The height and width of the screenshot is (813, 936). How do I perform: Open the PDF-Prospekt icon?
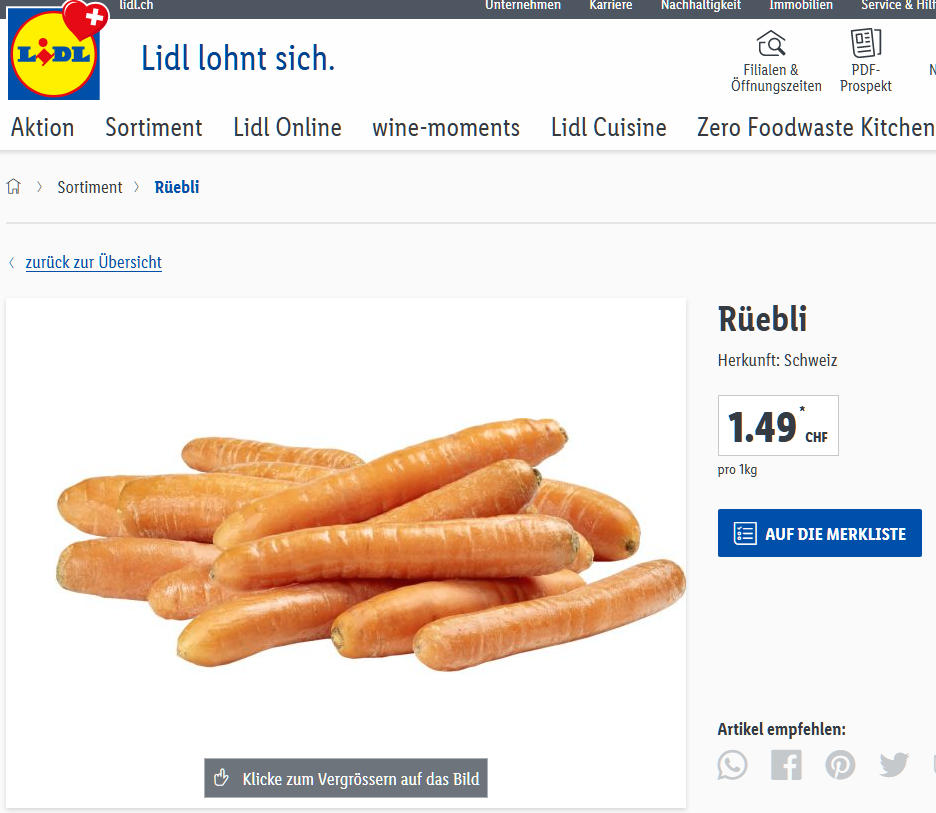(x=865, y=43)
